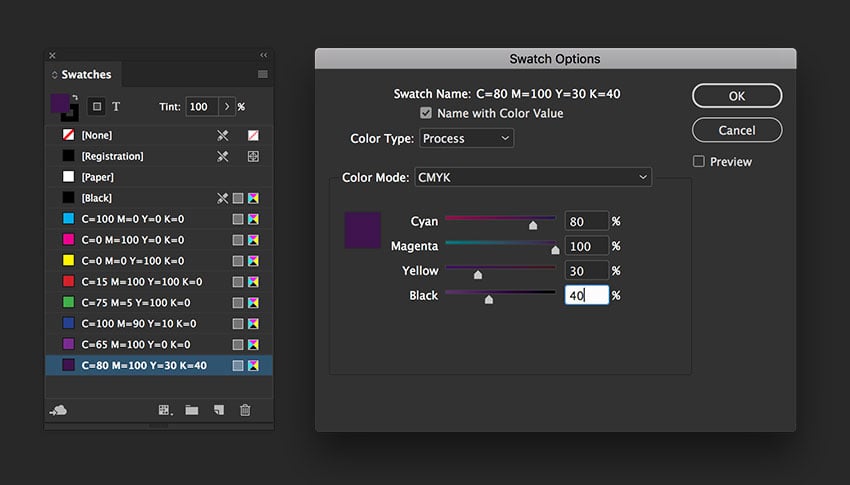The image size is (850, 485).
Task: Select swatch C=0 M=100 Y=0 K=0
Action: click(159, 240)
